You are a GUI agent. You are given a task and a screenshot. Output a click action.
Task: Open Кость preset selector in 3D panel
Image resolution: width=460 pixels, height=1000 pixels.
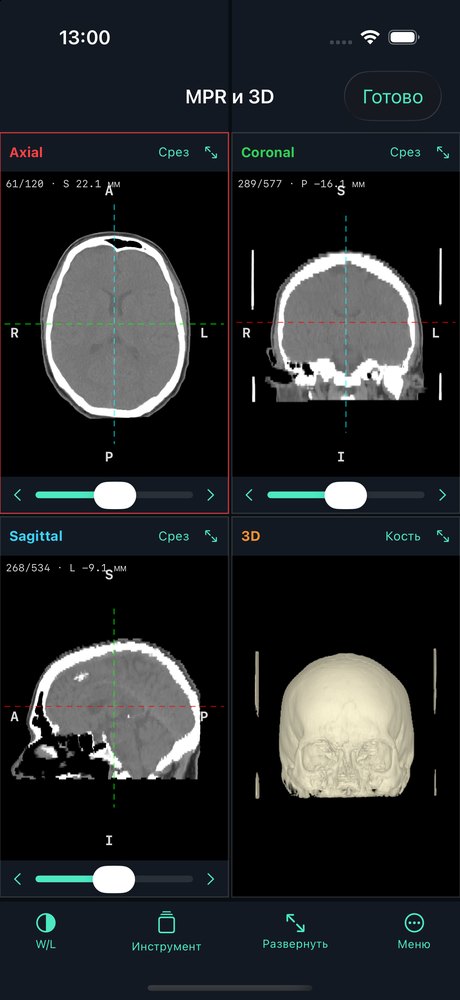point(403,536)
